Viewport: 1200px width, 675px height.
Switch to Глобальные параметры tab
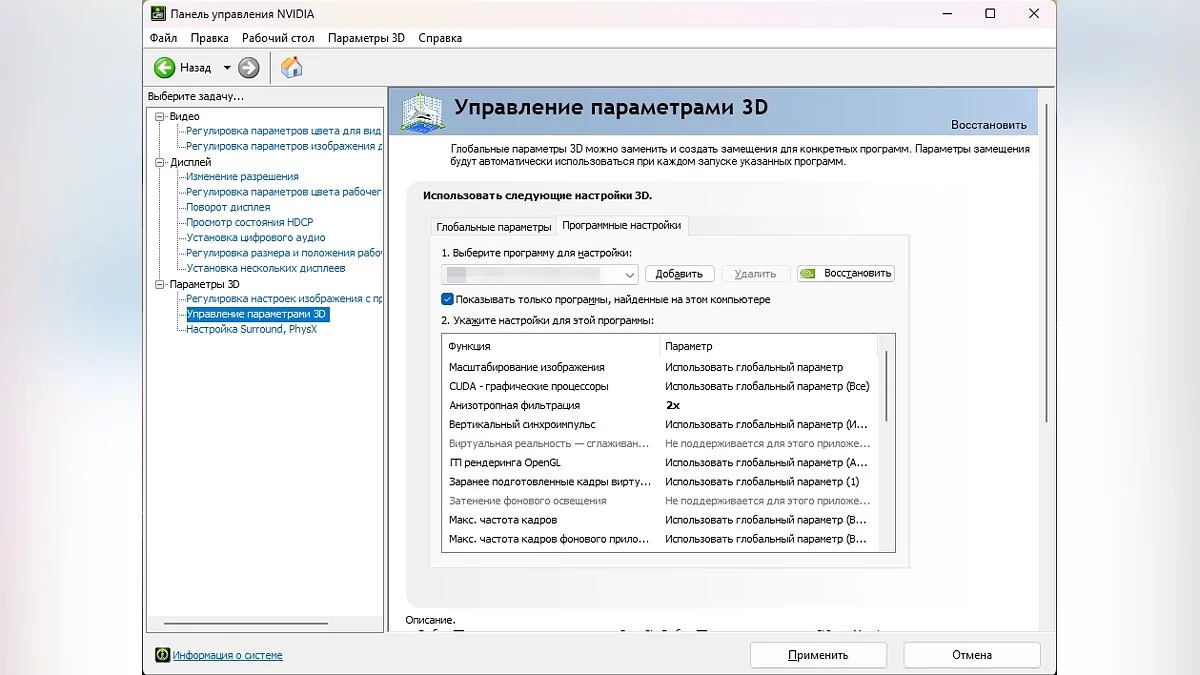pos(494,227)
